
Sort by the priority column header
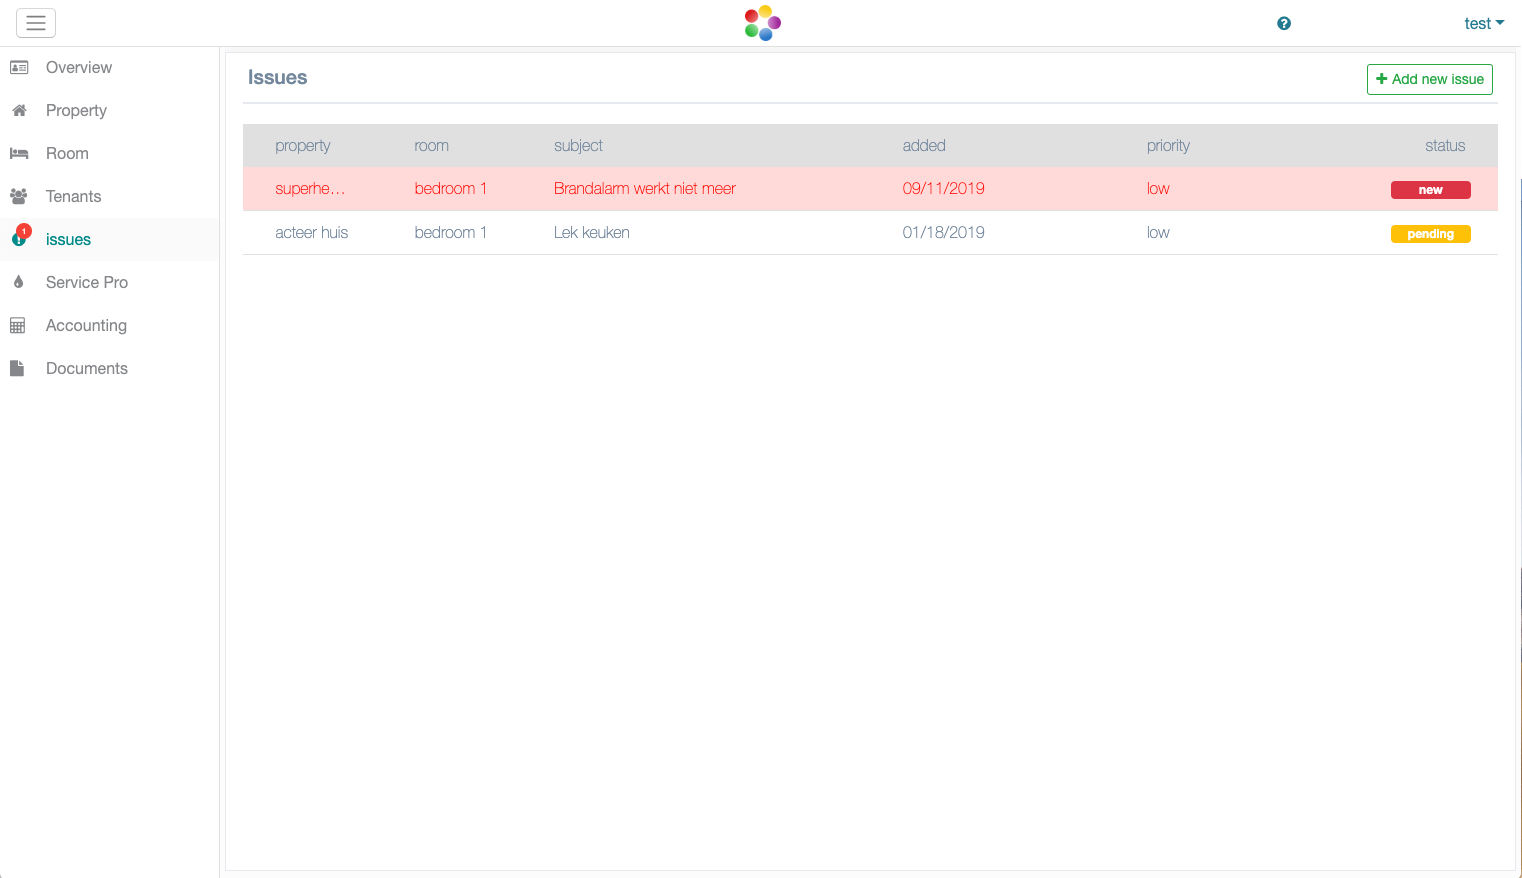[x=1168, y=146]
